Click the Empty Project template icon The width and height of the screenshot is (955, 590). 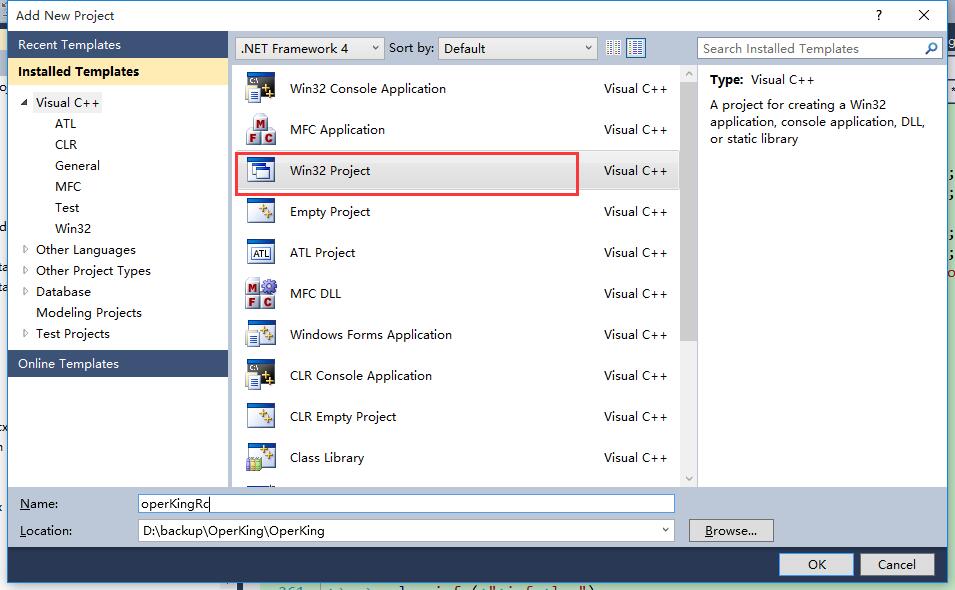point(261,211)
